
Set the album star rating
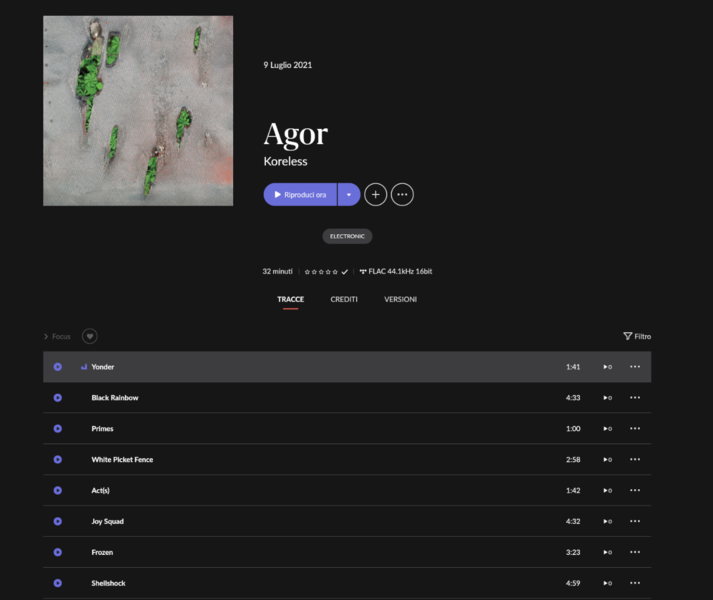[320, 271]
